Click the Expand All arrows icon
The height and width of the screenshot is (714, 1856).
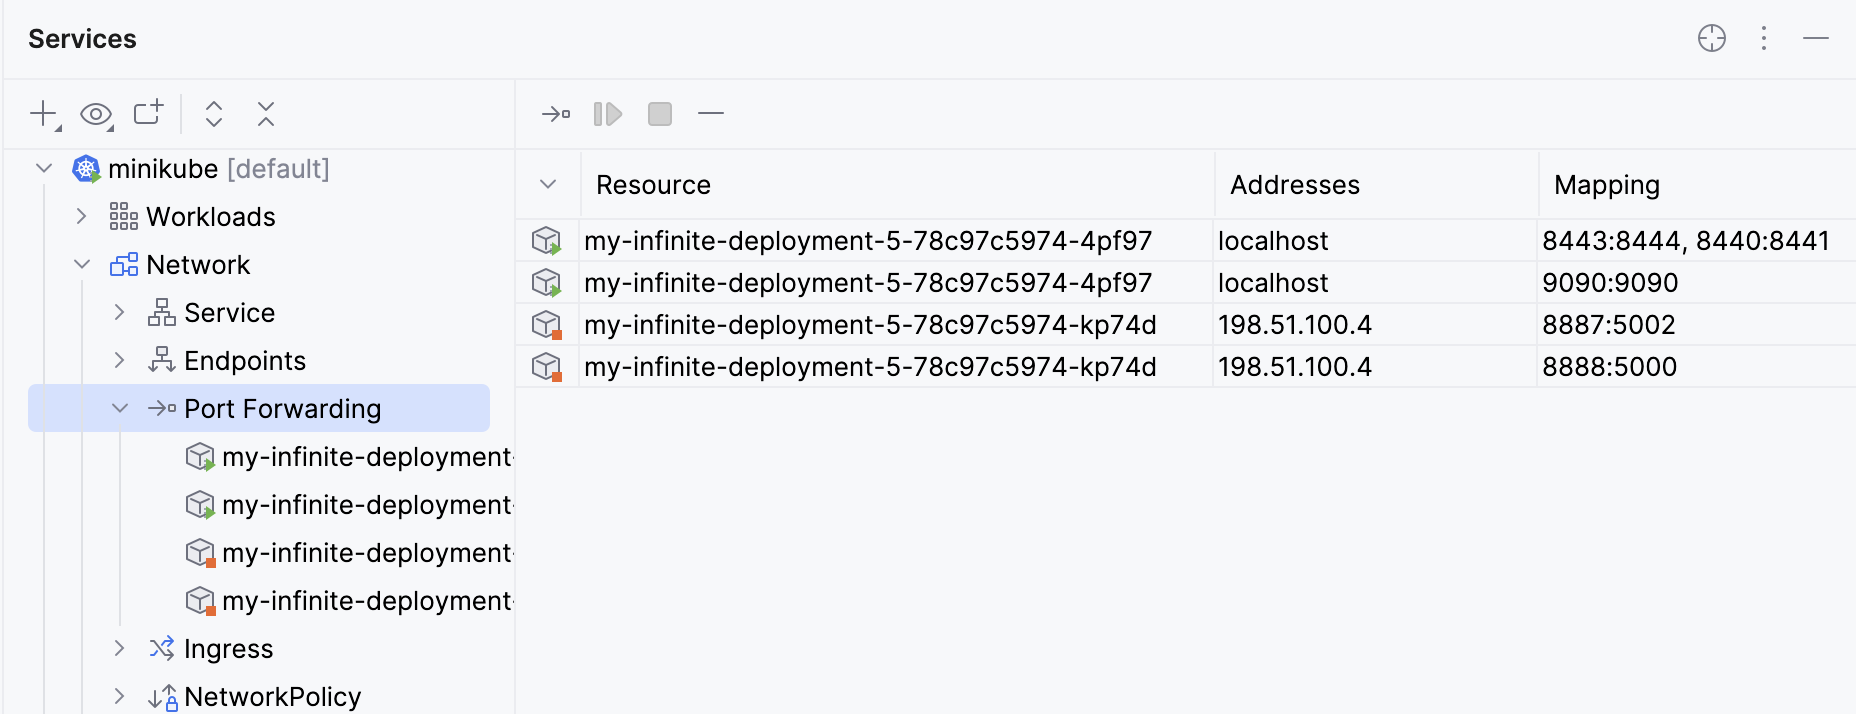point(214,114)
